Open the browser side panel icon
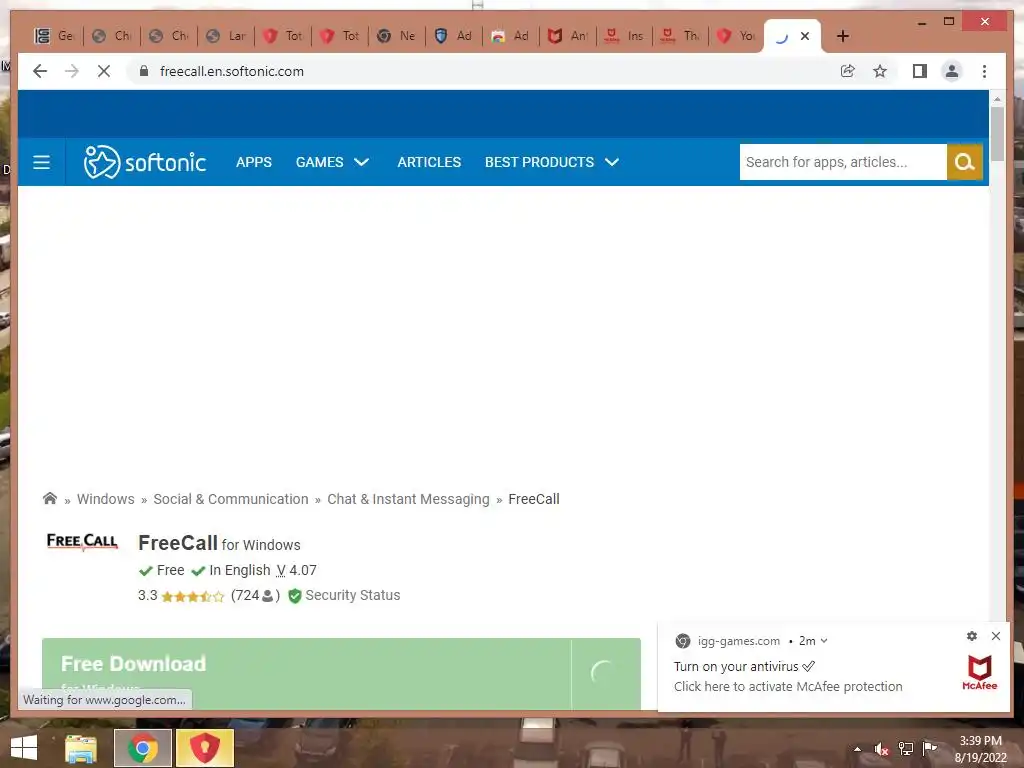The image size is (1024, 768). point(920,71)
